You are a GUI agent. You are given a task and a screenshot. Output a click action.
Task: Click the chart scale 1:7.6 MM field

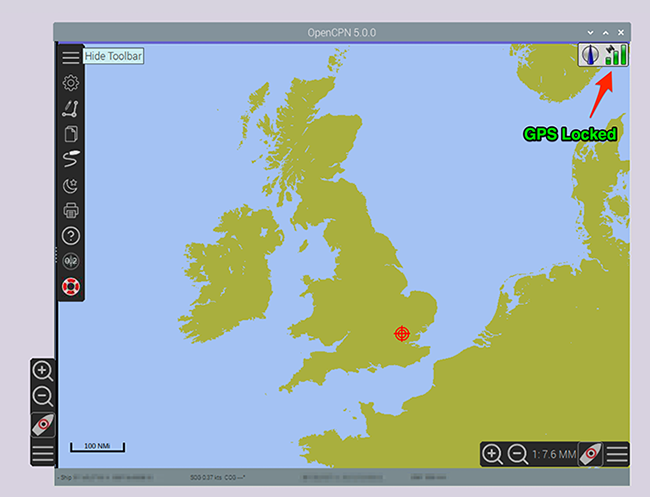tap(553, 454)
